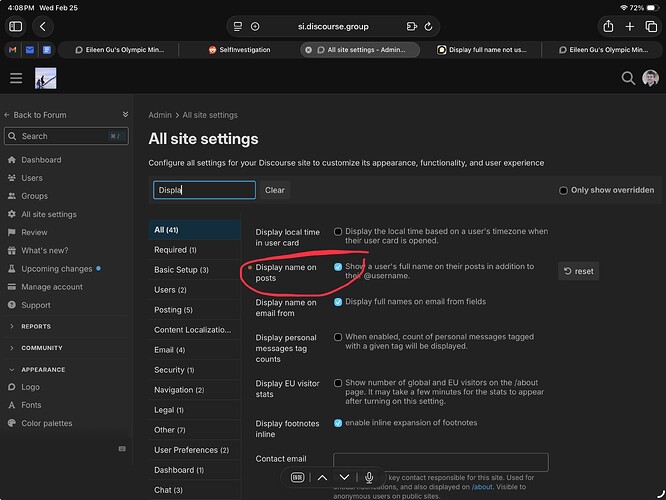Go back with the browser back arrow
This screenshot has height=500, width=666.
click(42, 26)
